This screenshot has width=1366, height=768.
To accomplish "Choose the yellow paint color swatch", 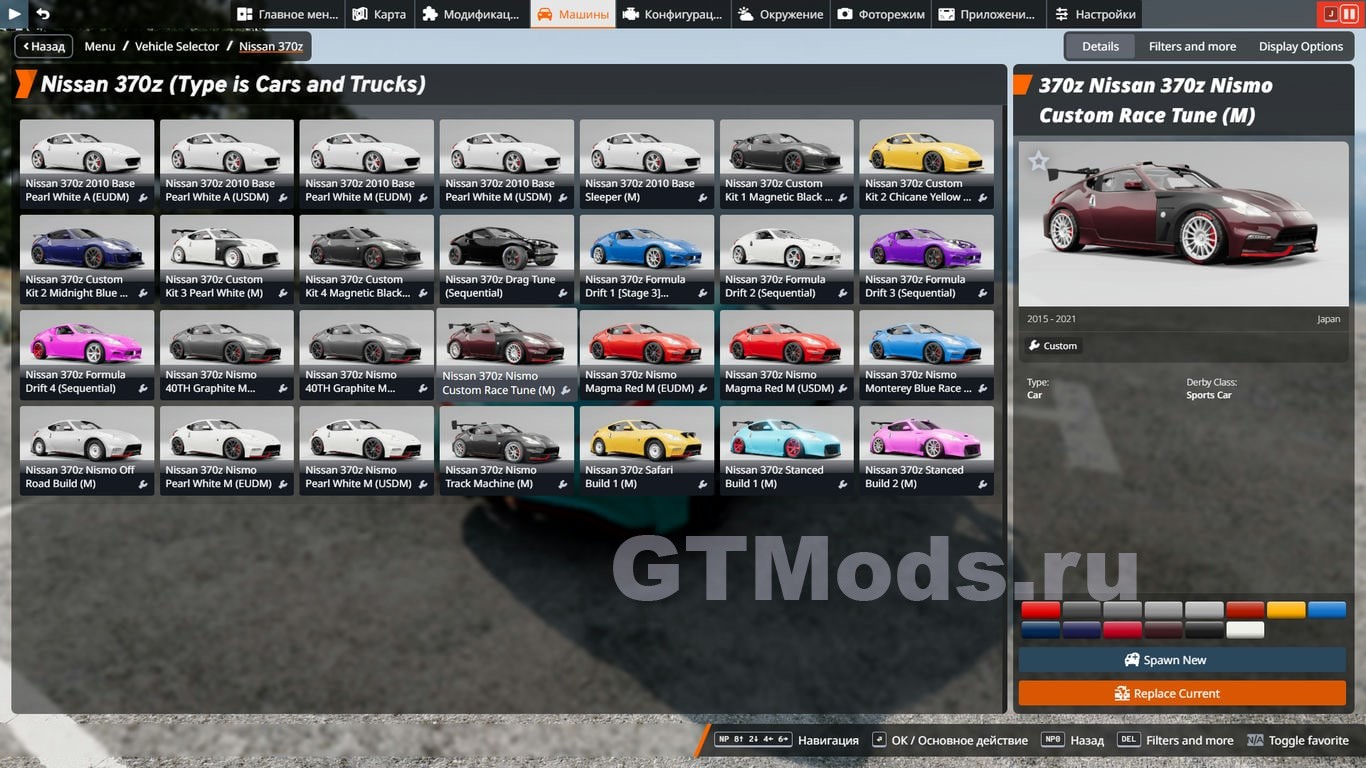I will click(1286, 610).
